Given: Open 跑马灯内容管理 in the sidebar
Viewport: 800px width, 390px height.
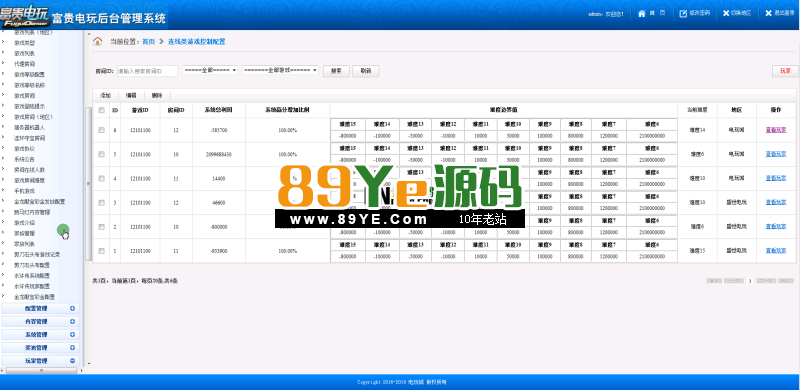Looking at the screenshot, I should [x=32, y=212].
